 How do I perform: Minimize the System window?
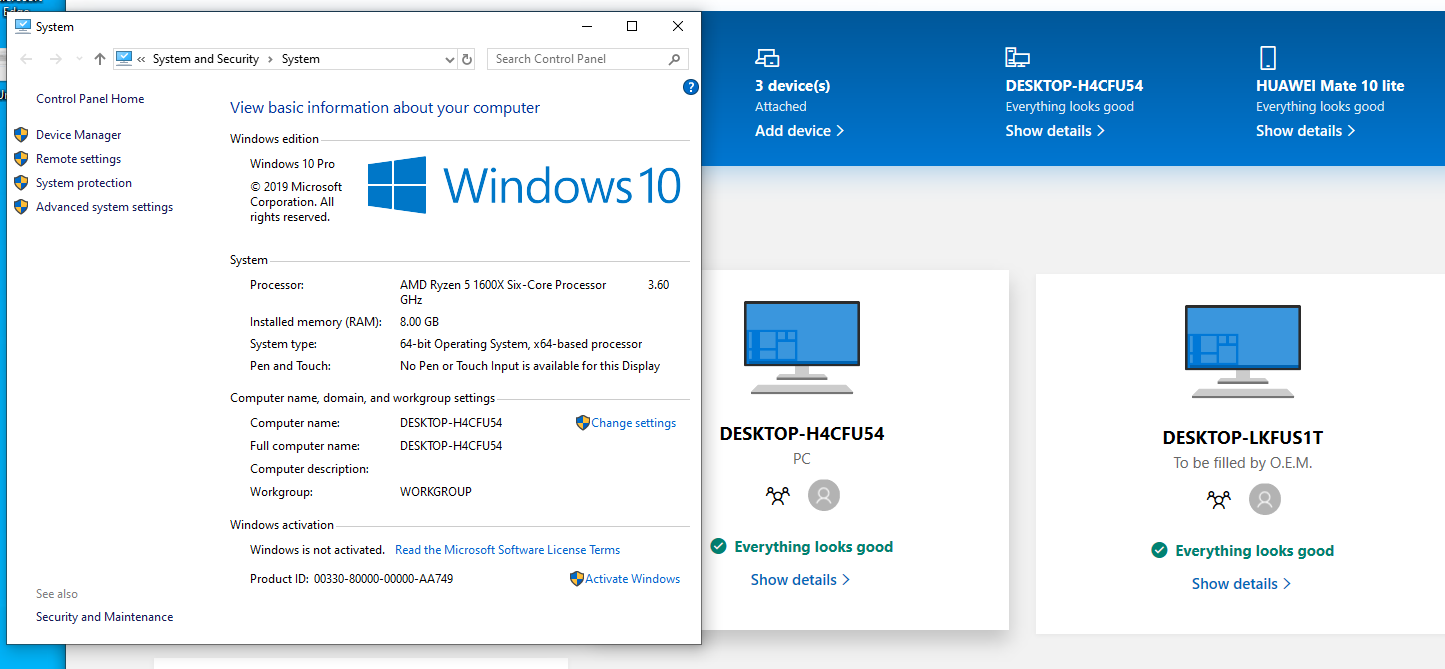pos(586,27)
